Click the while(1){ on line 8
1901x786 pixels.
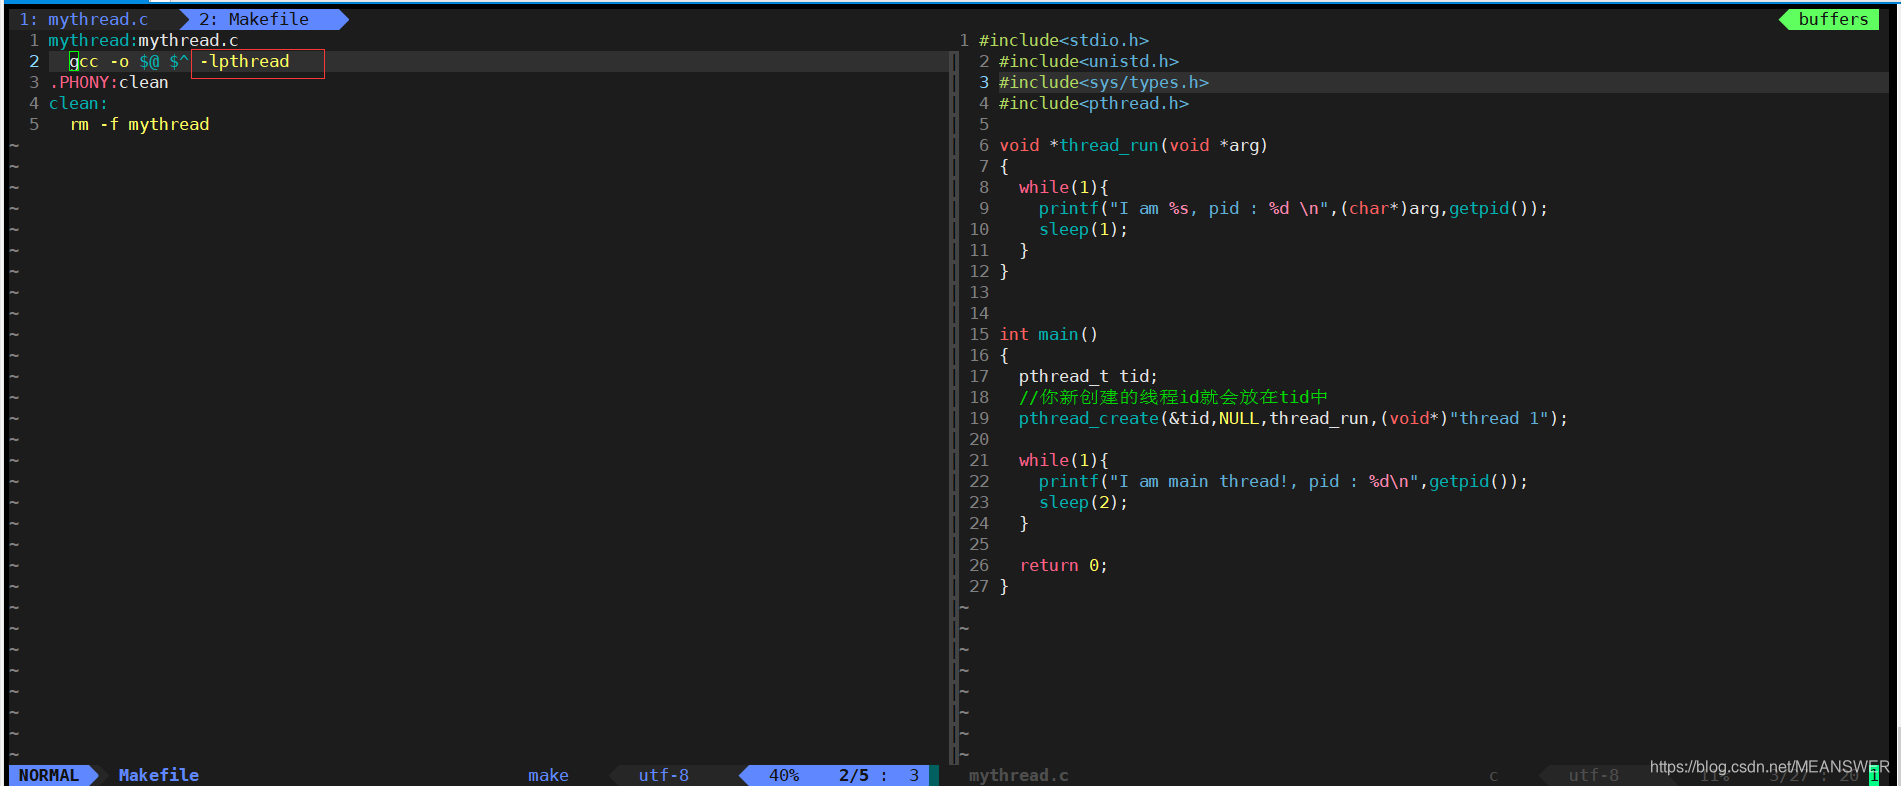click(1063, 187)
